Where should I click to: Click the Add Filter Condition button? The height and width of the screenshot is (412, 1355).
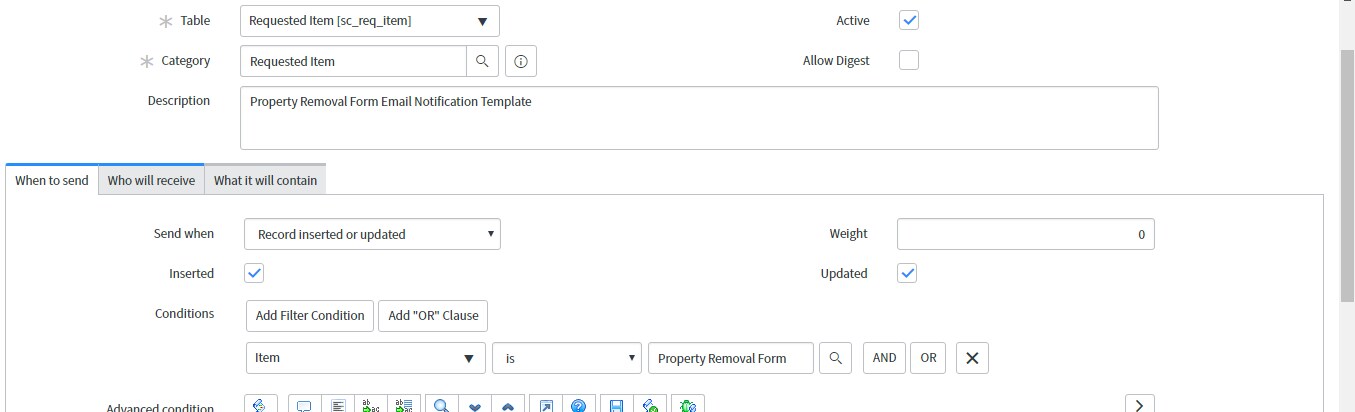pos(310,315)
